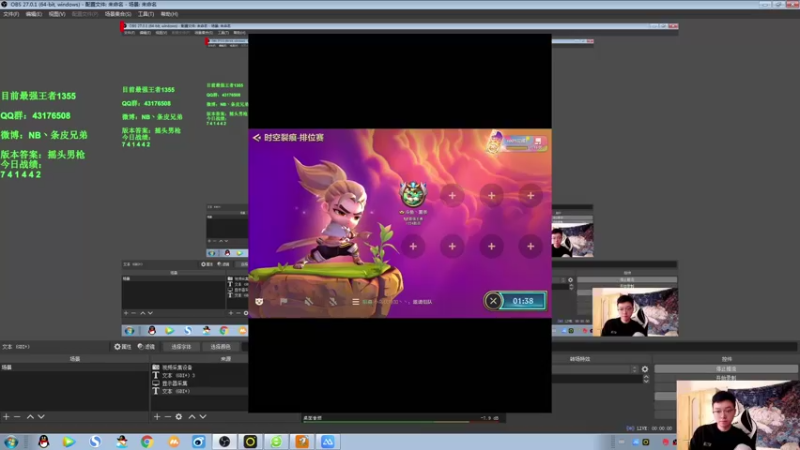Add a new source with the plus icon
This screenshot has height=450, width=800.
157,417
